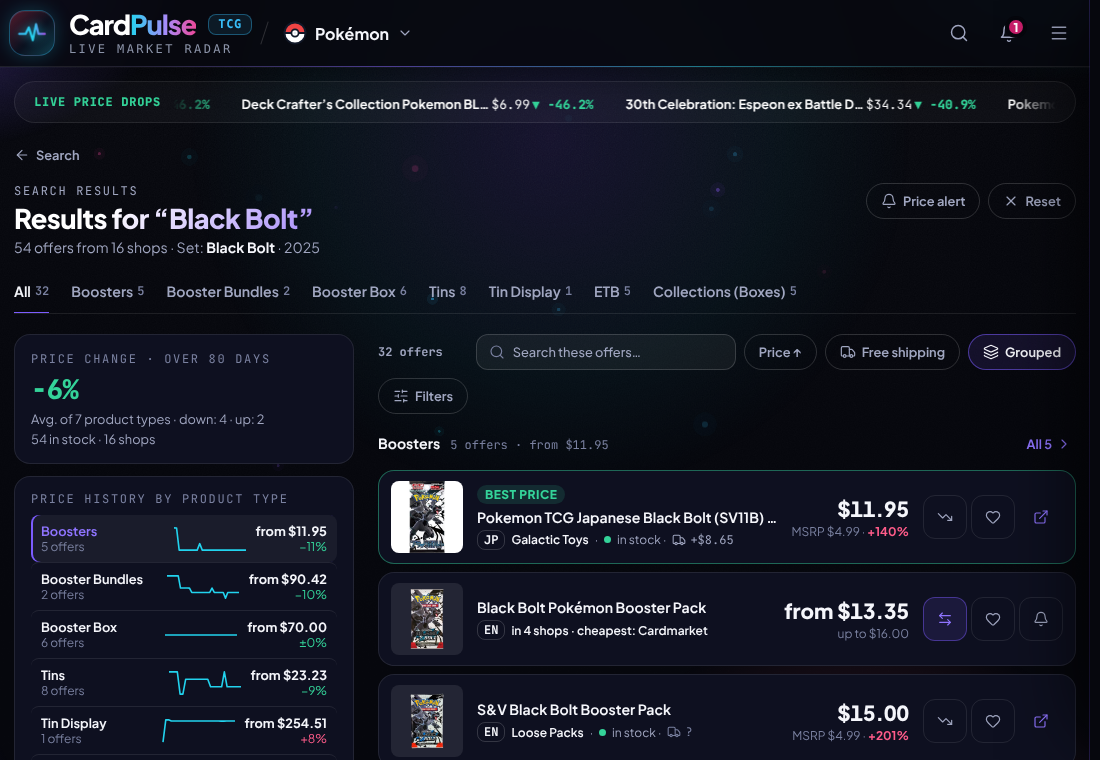Focus the 'Search these offers' field
This screenshot has width=1100, height=760.
pos(605,352)
